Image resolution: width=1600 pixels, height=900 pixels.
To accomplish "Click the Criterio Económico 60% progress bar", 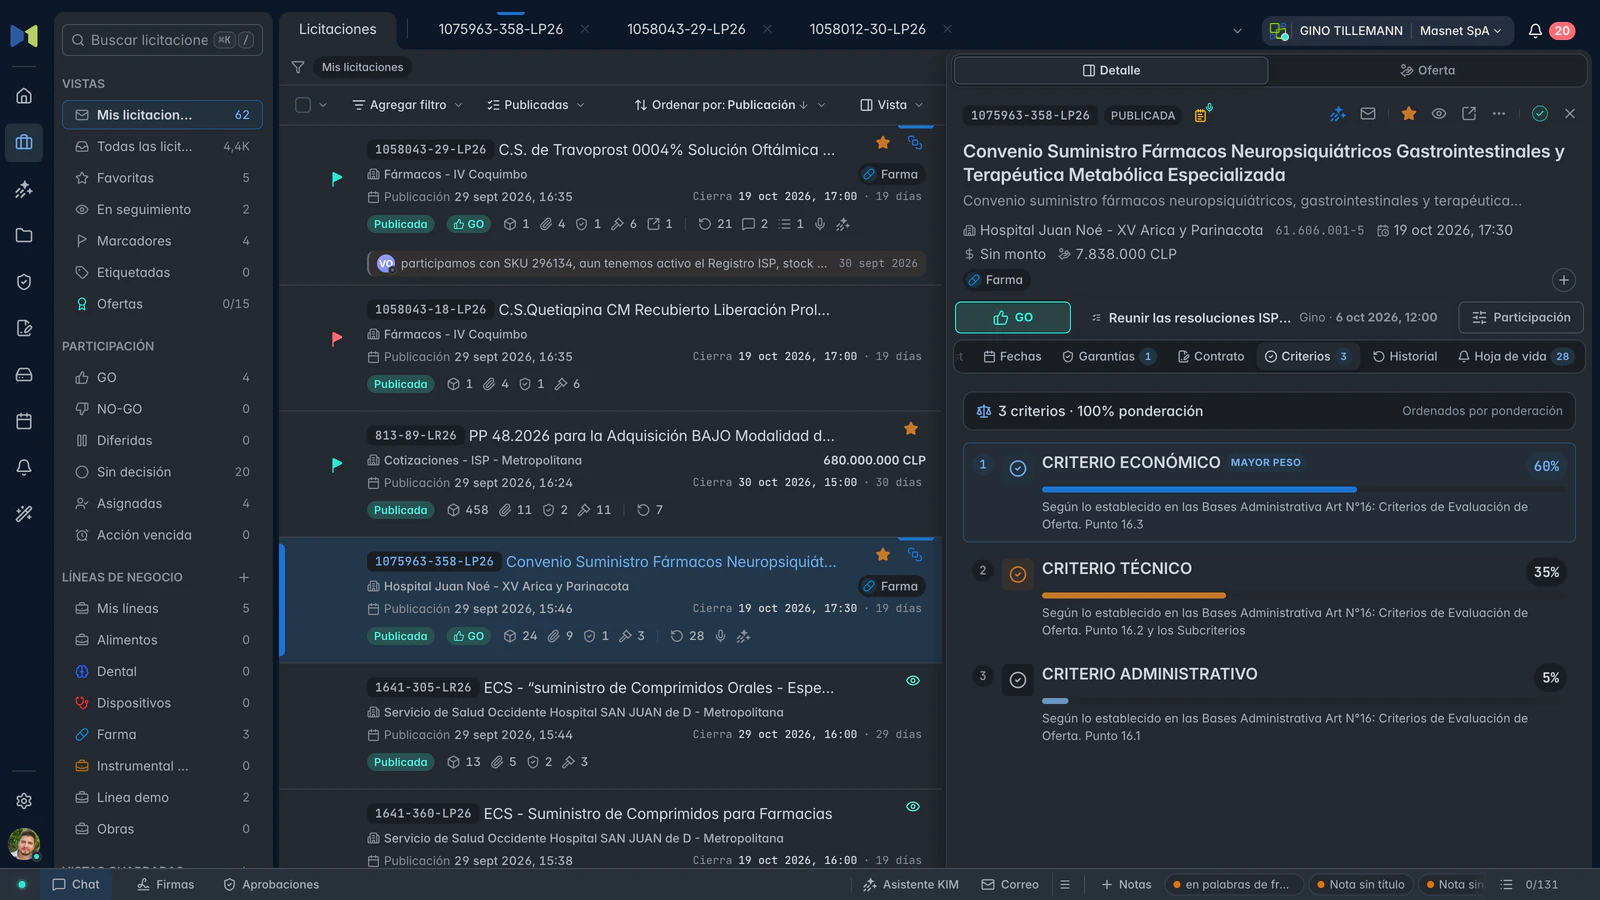I will tap(1302, 490).
